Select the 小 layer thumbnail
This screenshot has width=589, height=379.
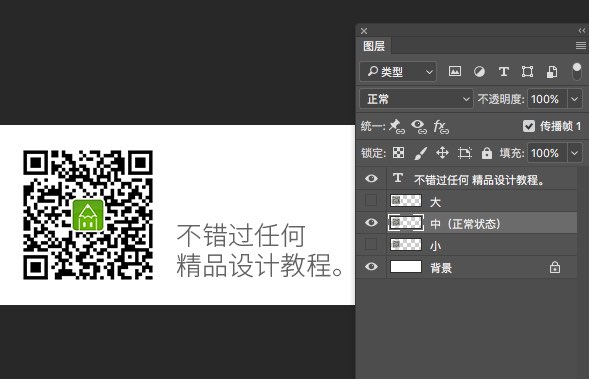[406, 245]
